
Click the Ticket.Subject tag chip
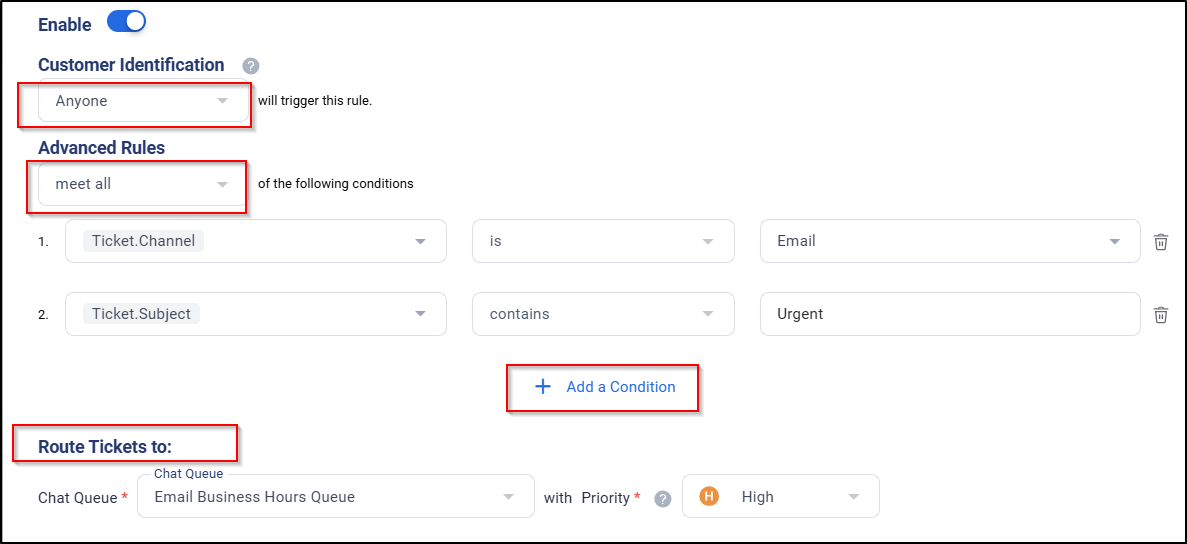pos(141,314)
